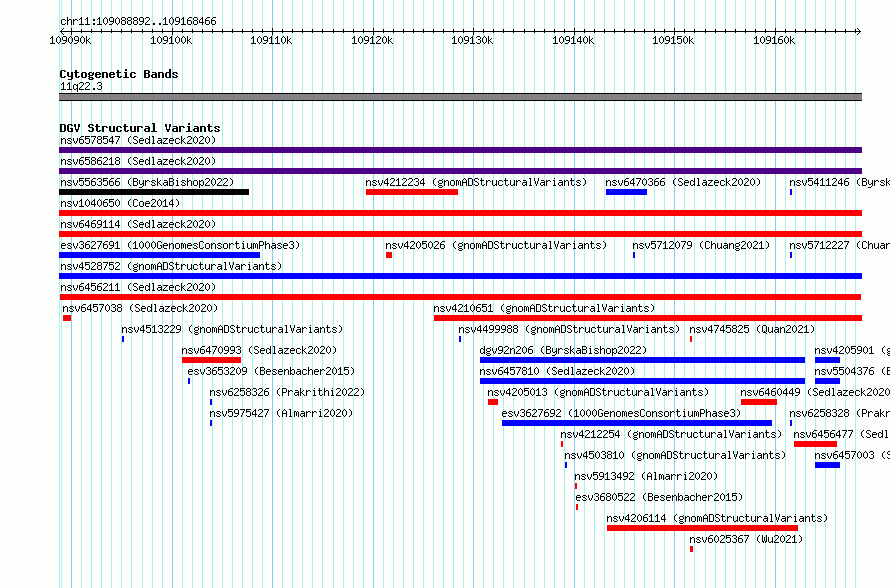Viewport: 890px width, 588px height.
Task: Click the 109120k ruler position
Action: pyautogui.click(x=372, y=40)
